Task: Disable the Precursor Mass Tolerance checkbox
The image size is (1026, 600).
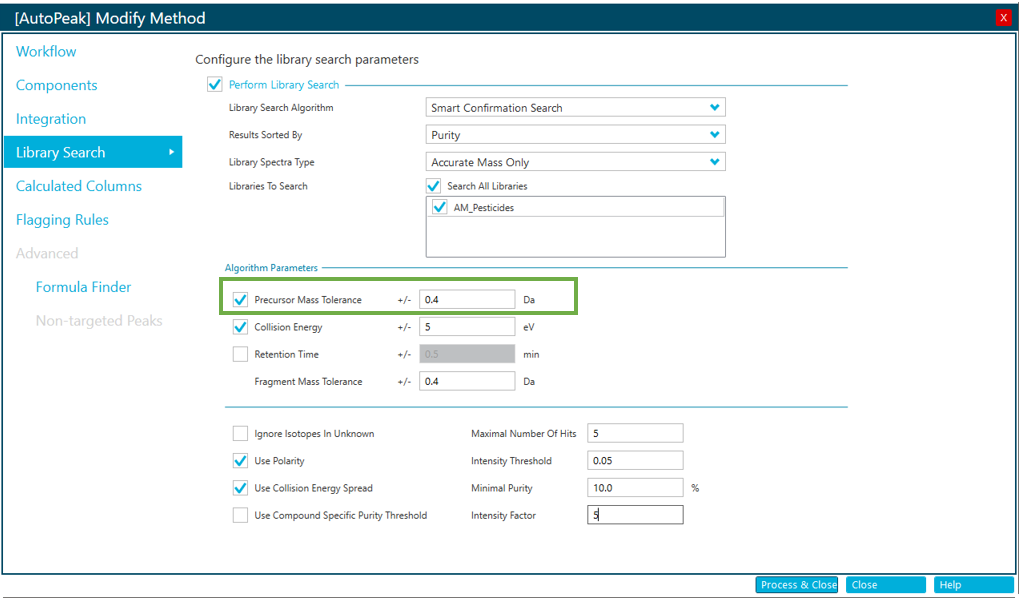Action: click(240, 299)
